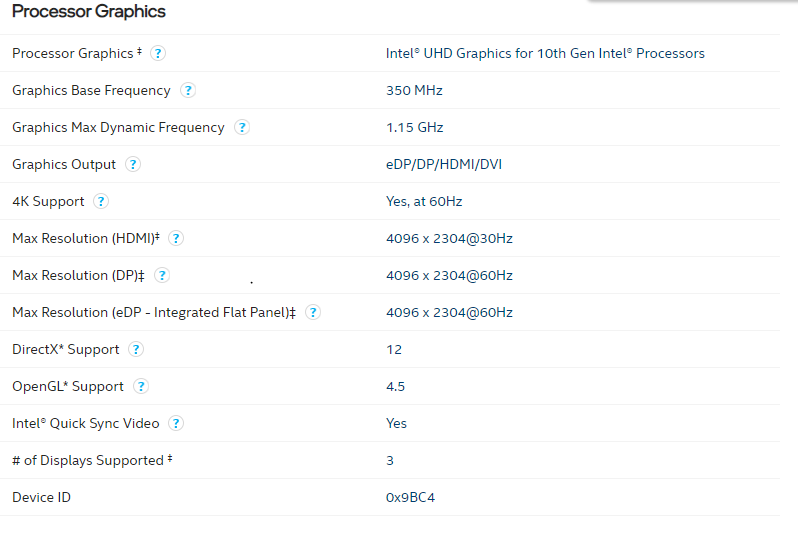Click the Device ID value 0x9BC4

[410, 498]
